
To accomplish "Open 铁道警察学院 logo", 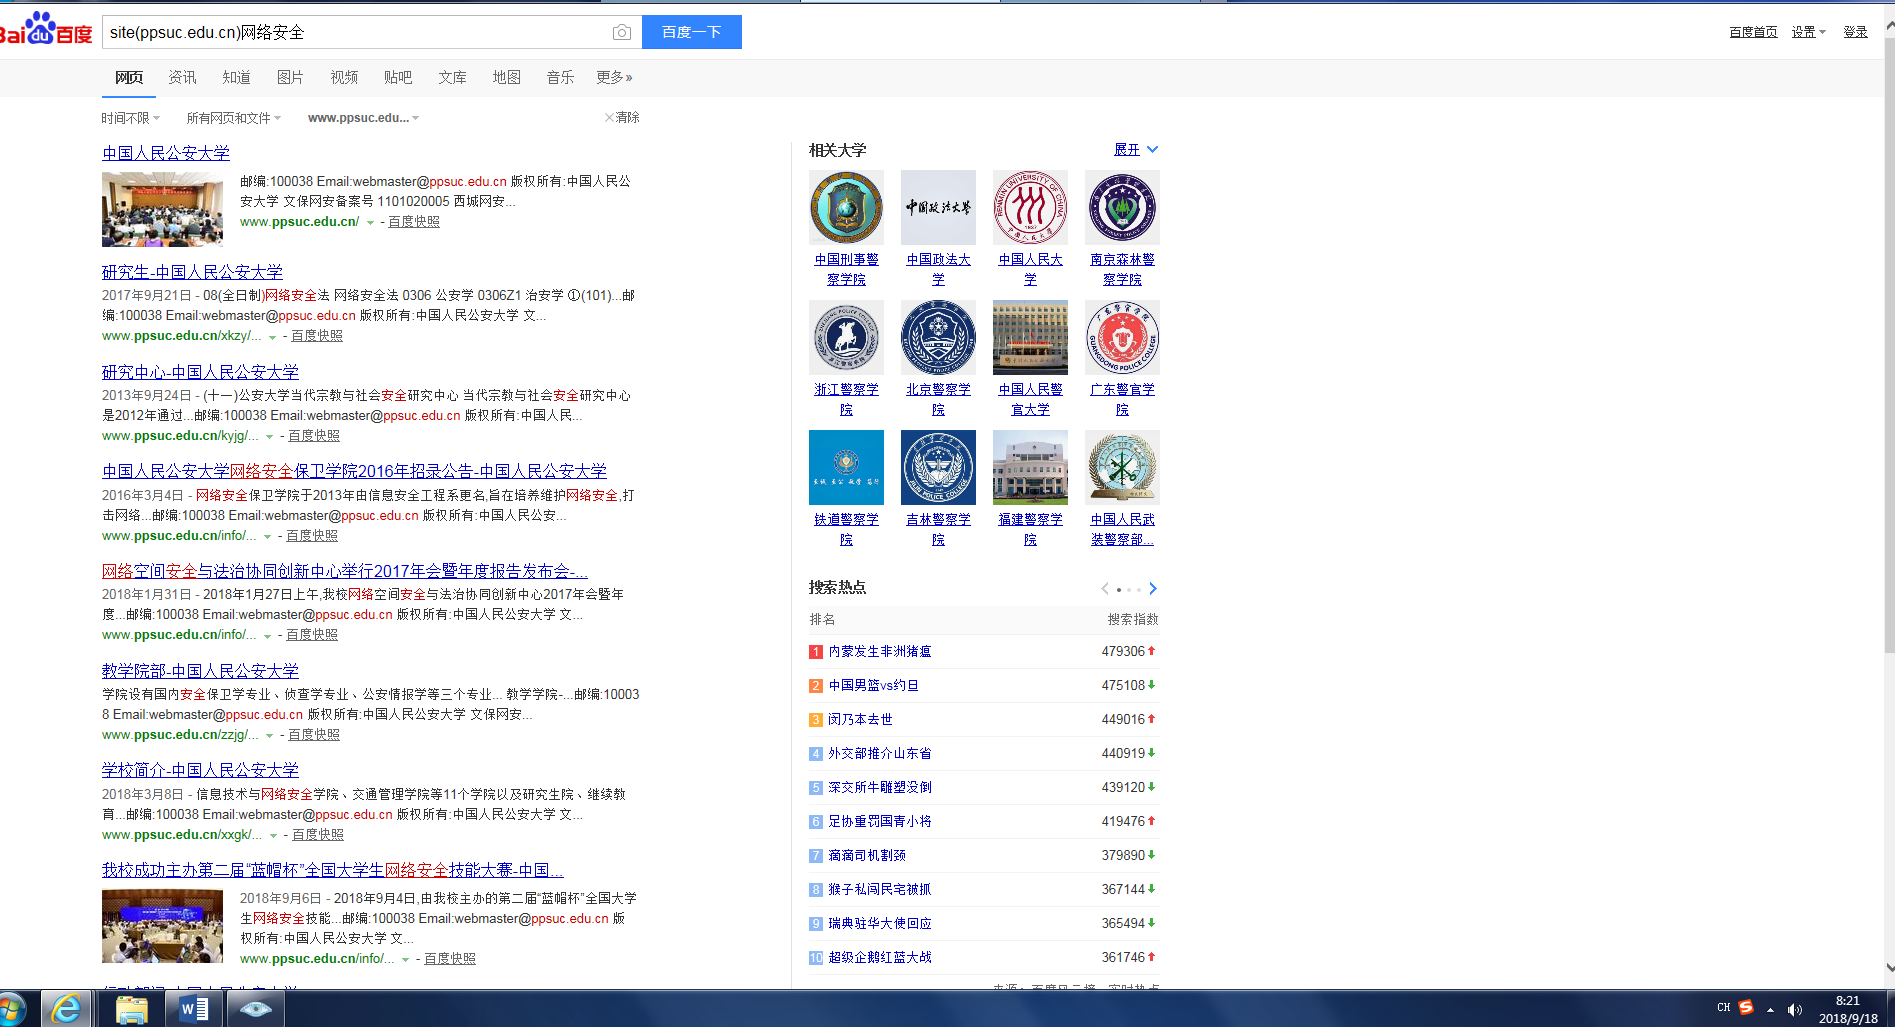I will tap(846, 467).
